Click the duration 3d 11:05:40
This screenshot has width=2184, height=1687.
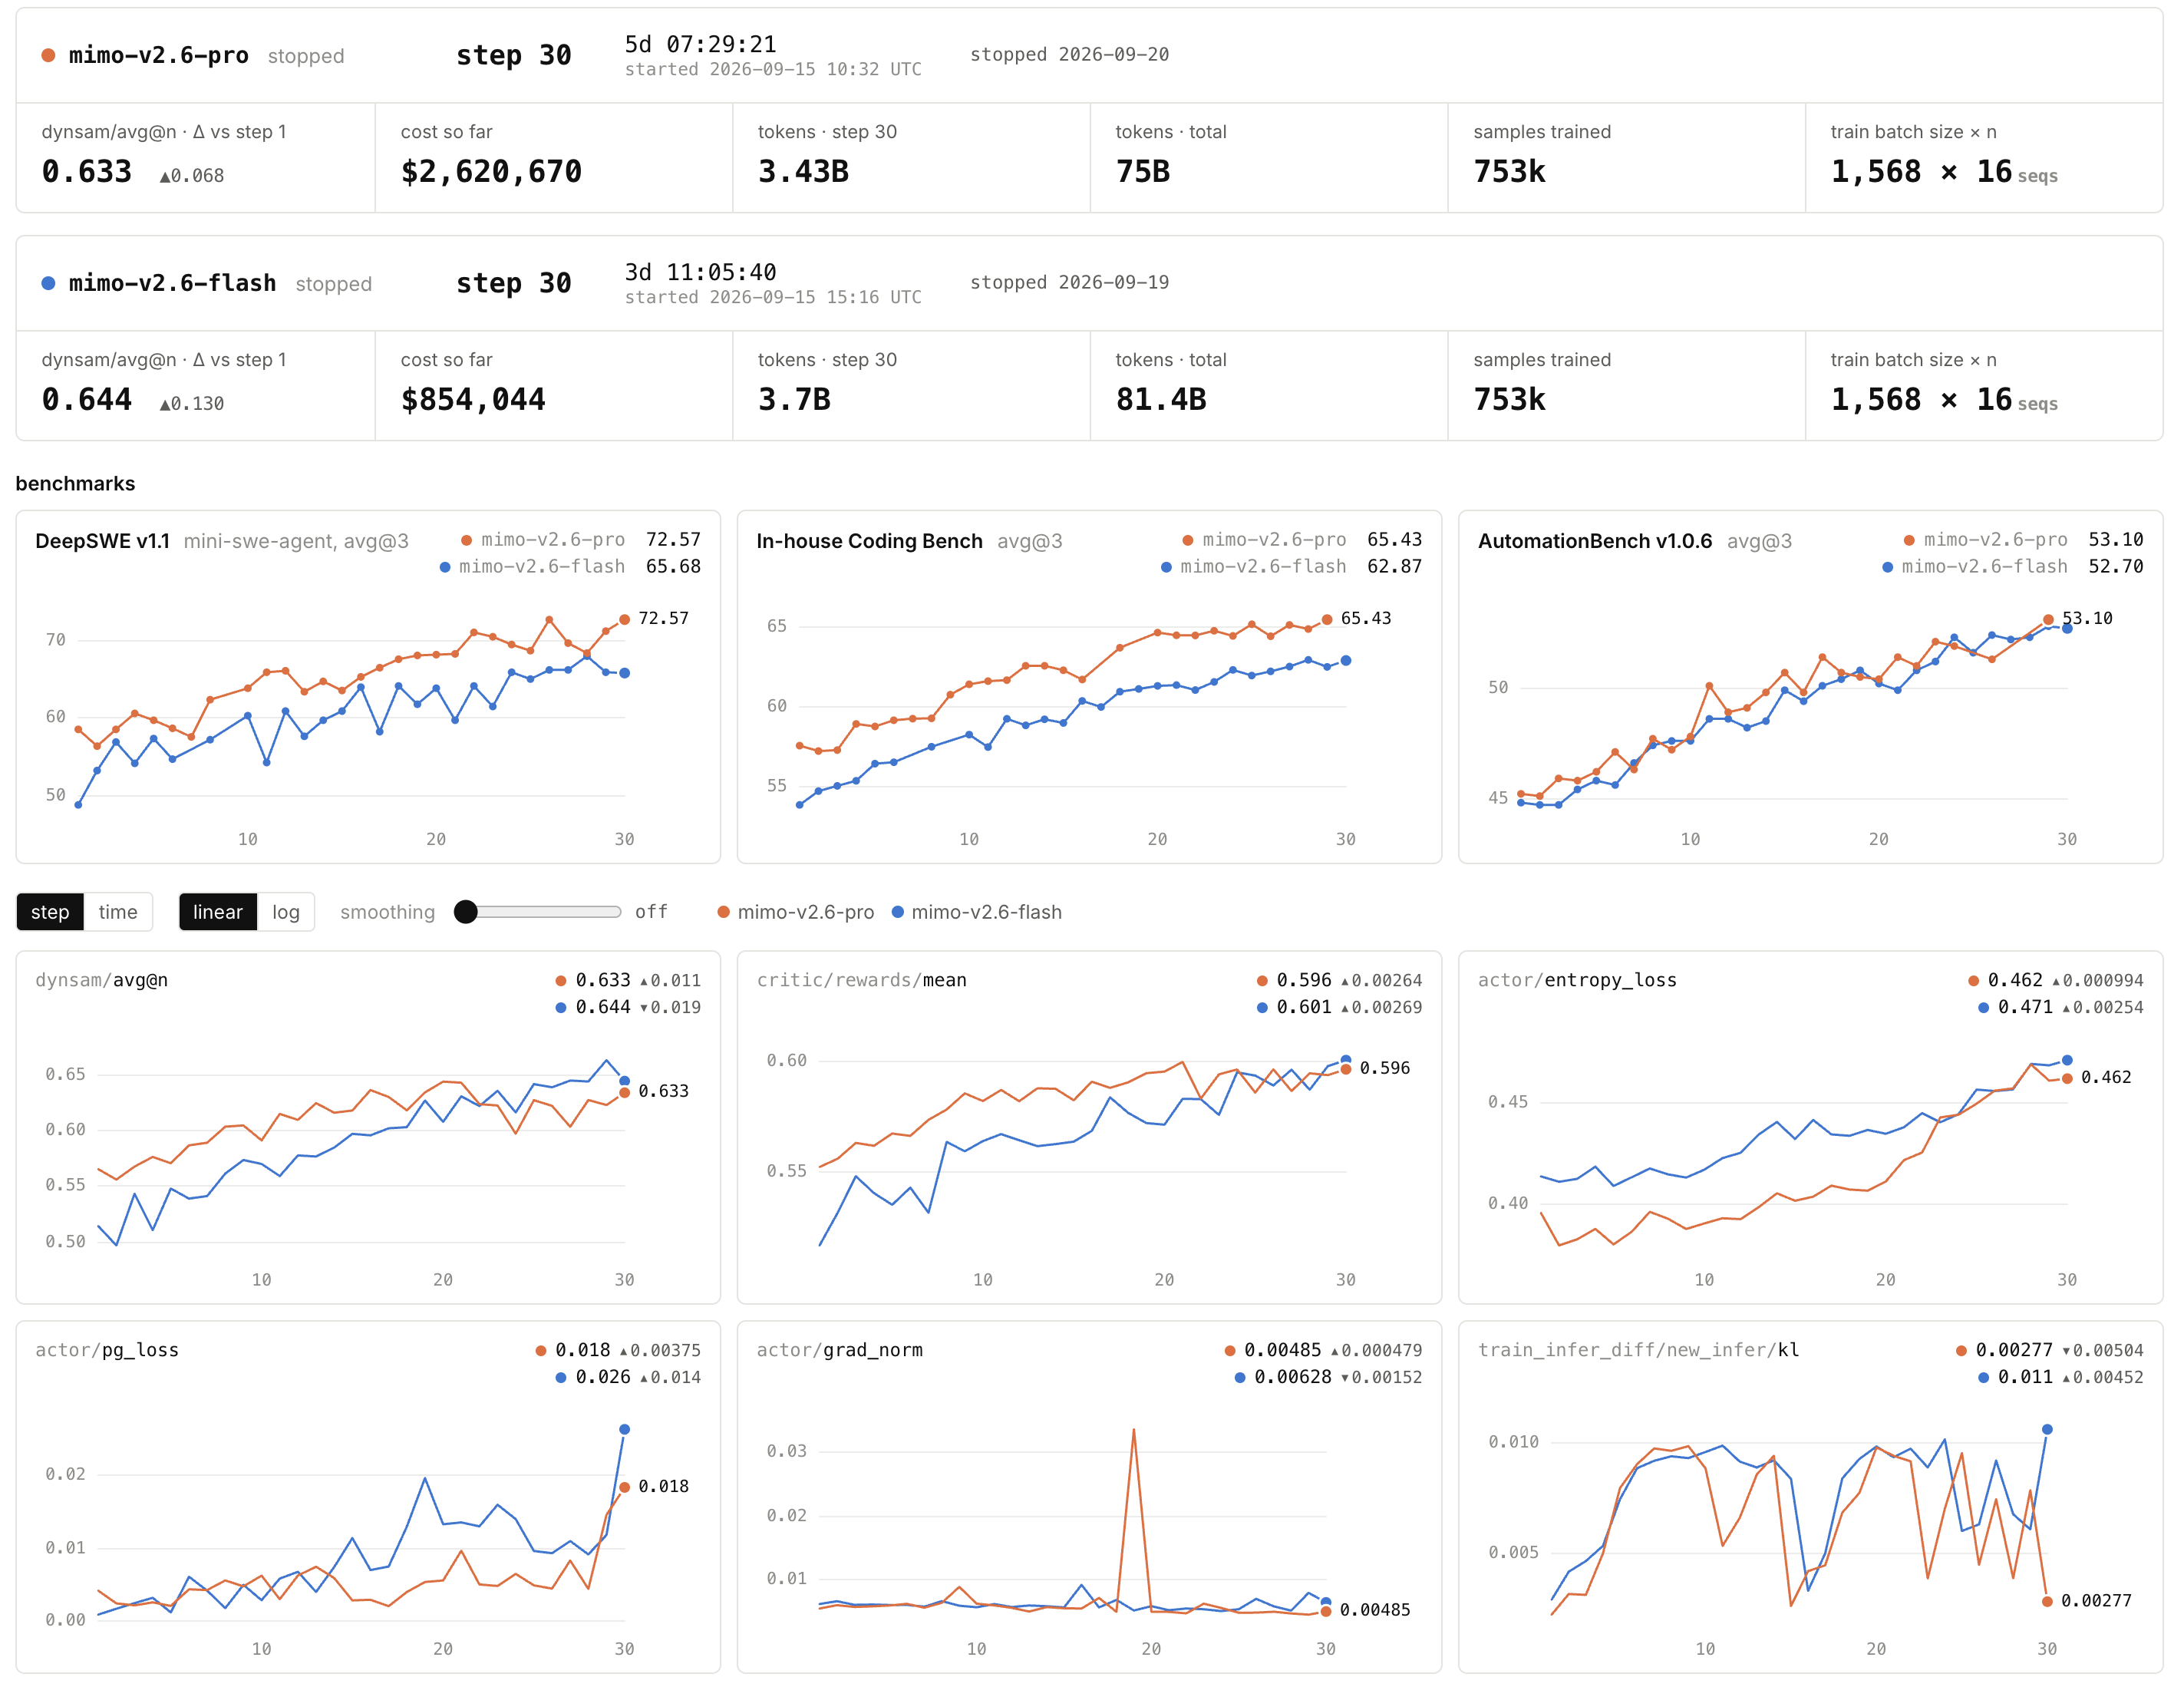(x=700, y=272)
